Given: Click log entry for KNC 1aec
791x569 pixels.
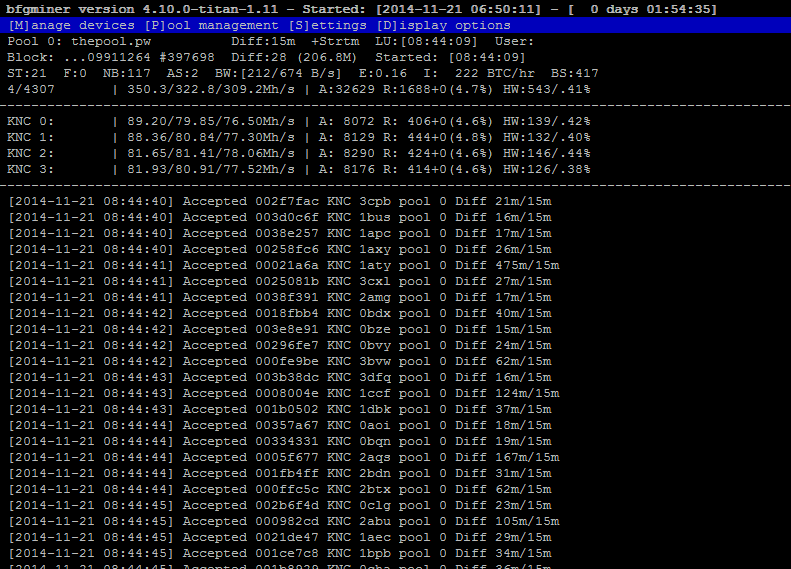Looking at the screenshot, I should click(280, 538).
